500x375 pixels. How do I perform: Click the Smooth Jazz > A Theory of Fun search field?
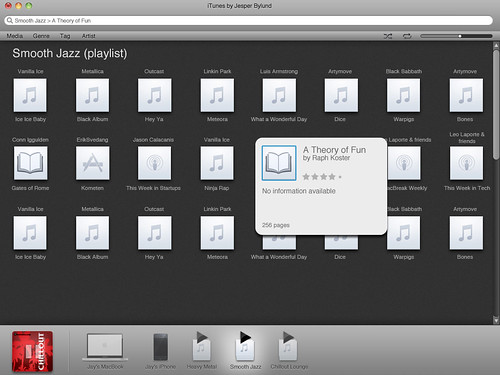click(x=248, y=20)
